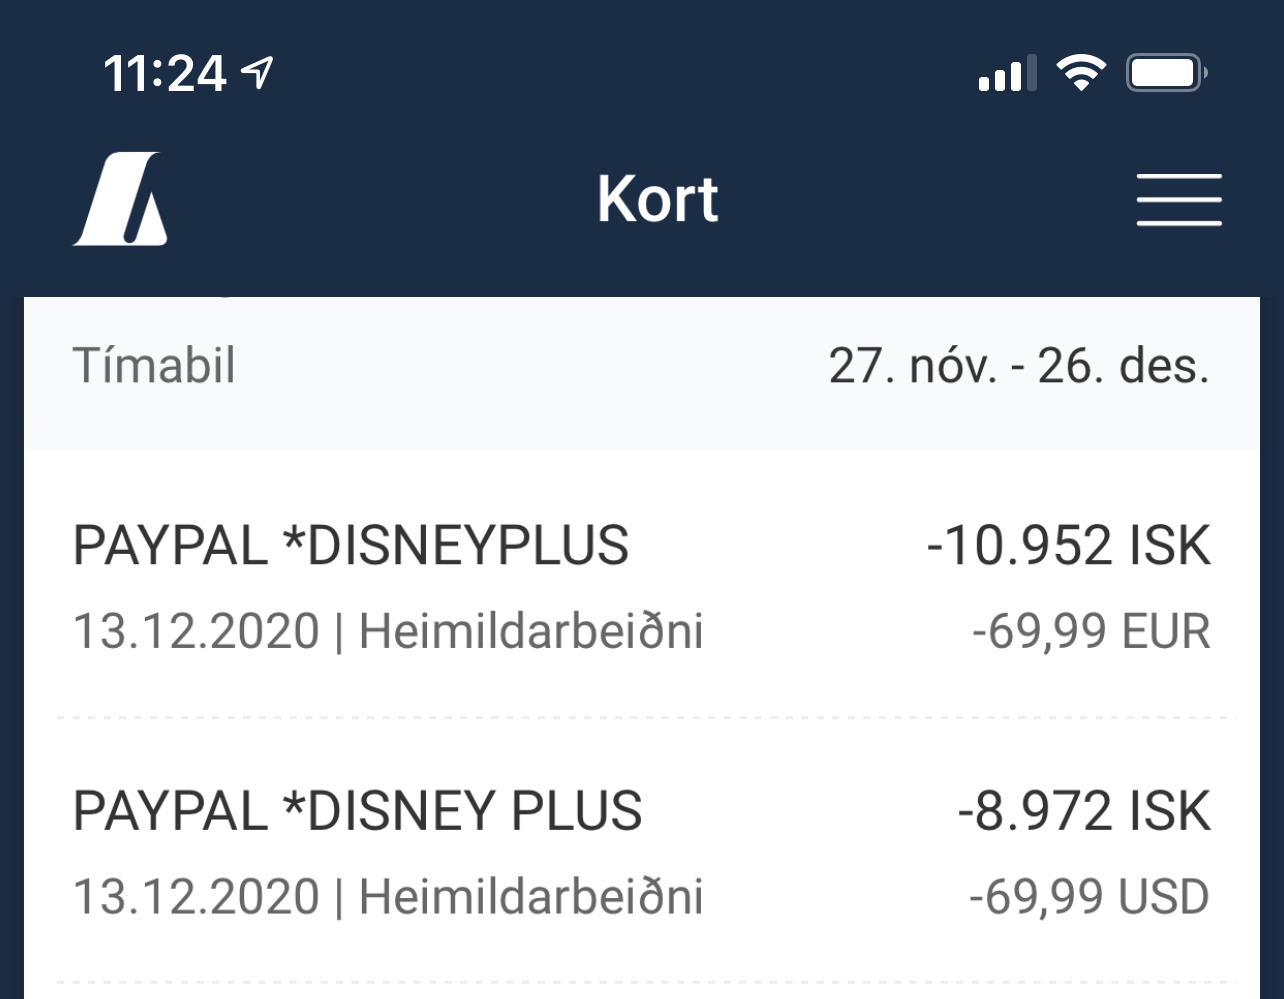Tap the 13.12.2020 date of DISNEY PLUS entry

pos(196,897)
